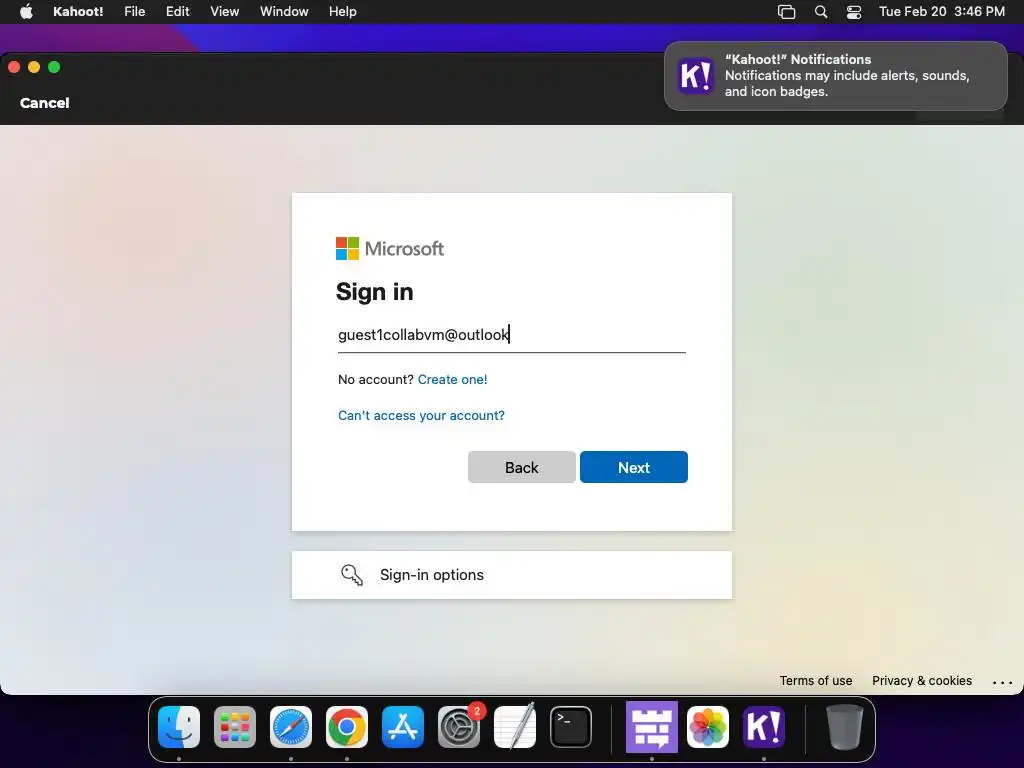Follow the Create one! link
1024x768 pixels.
click(x=453, y=379)
